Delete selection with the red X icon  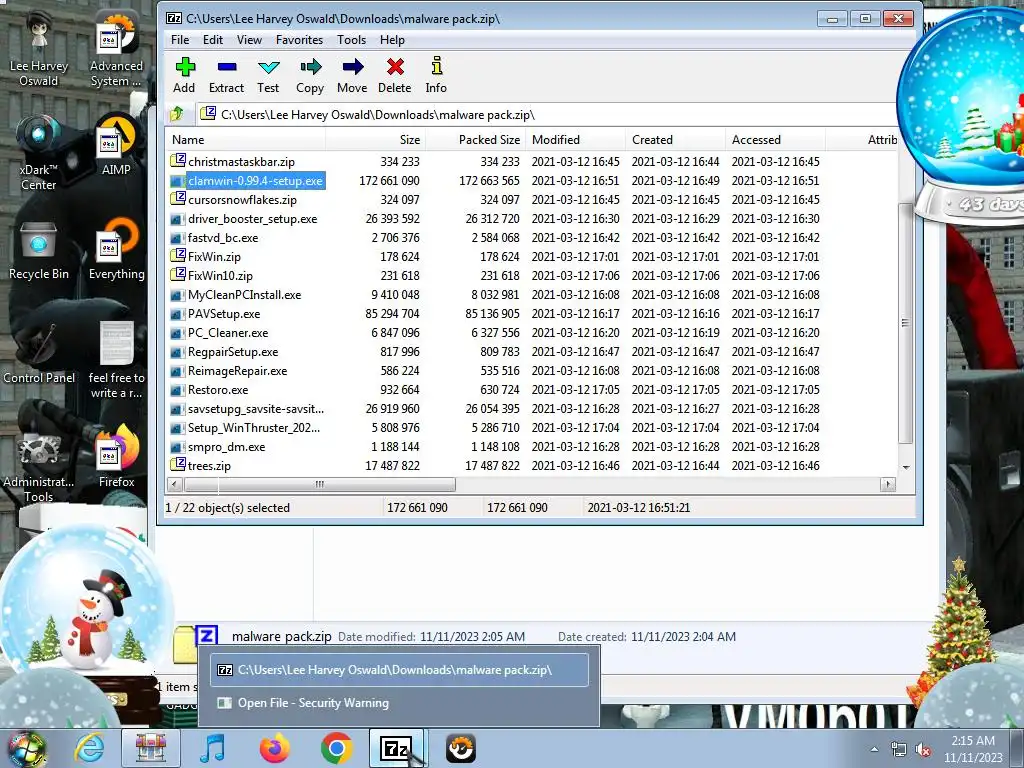click(394, 75)
